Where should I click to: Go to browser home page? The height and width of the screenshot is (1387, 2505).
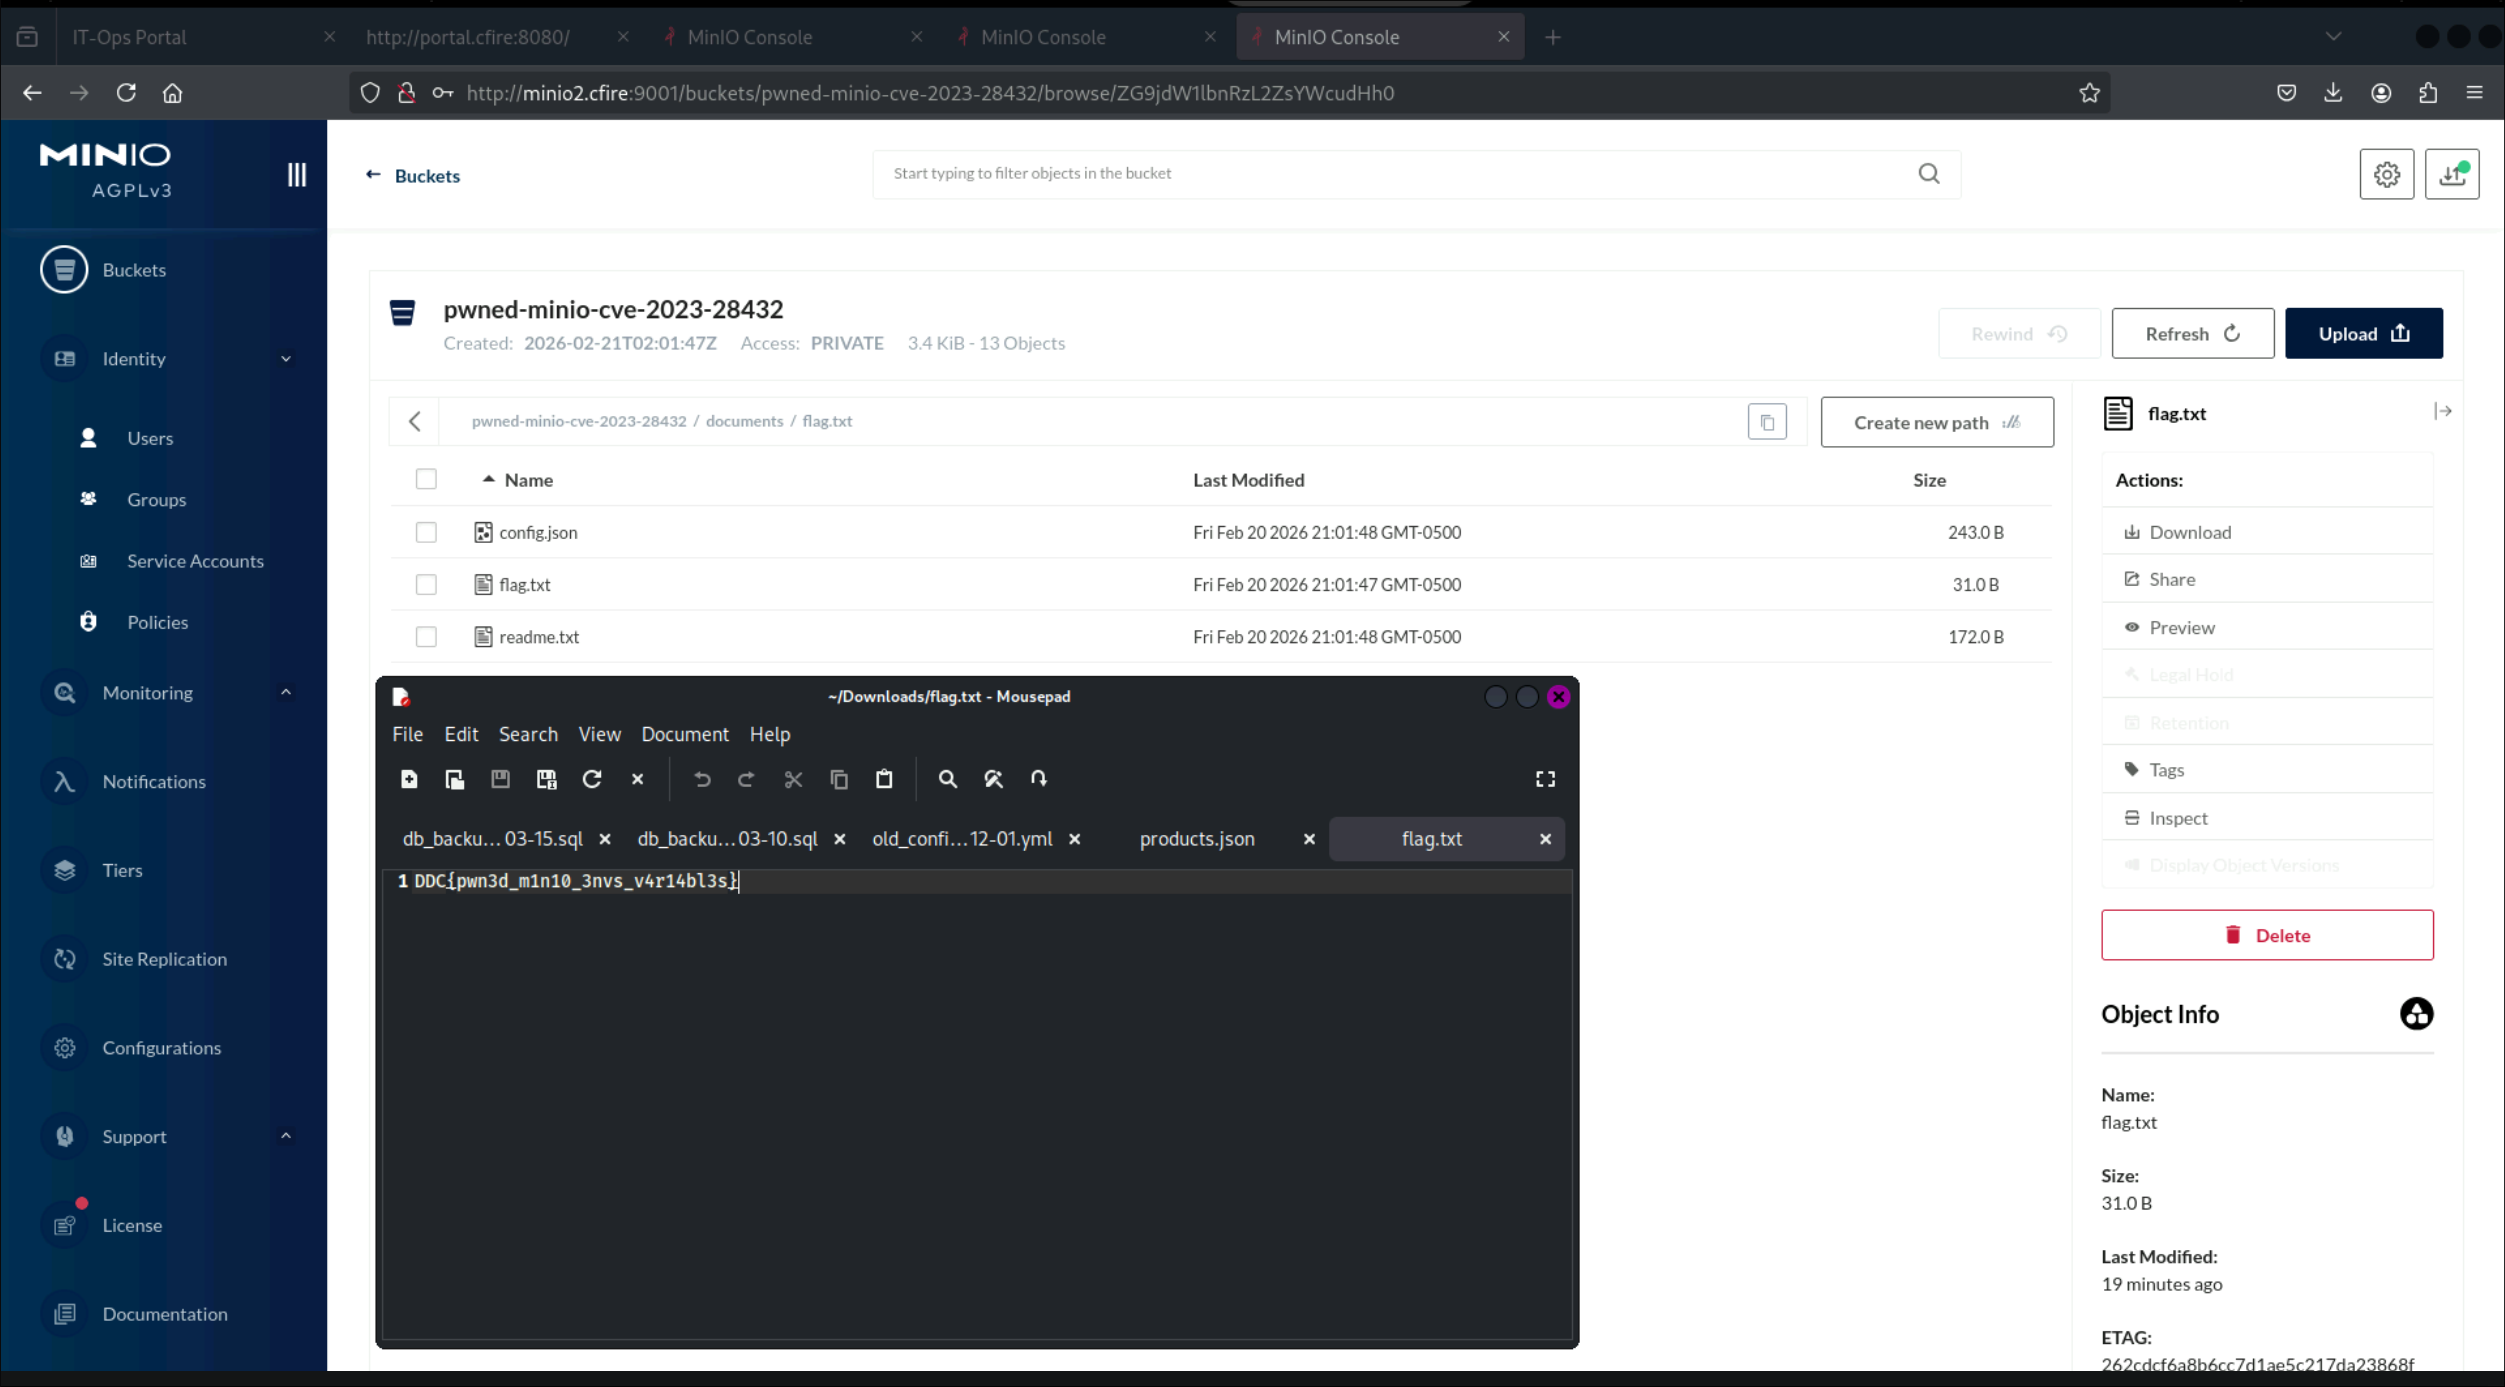tap(173, 93)
